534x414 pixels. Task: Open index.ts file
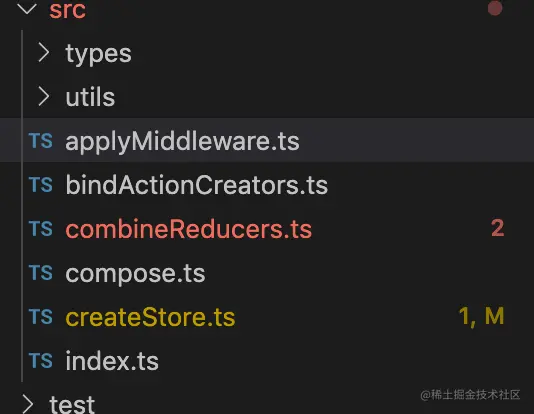click(112, 361)
